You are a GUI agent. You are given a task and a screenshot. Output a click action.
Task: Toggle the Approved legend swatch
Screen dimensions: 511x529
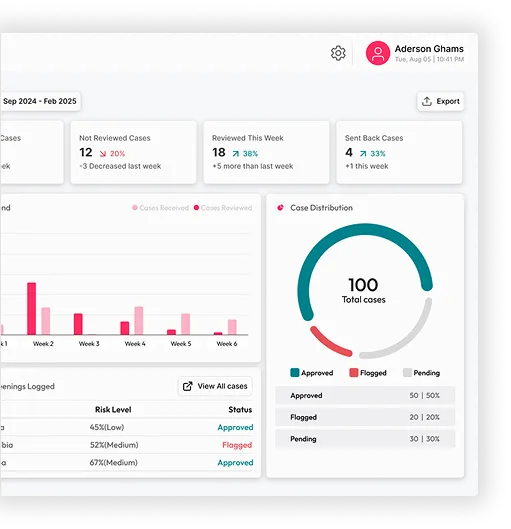pos(295,372)
